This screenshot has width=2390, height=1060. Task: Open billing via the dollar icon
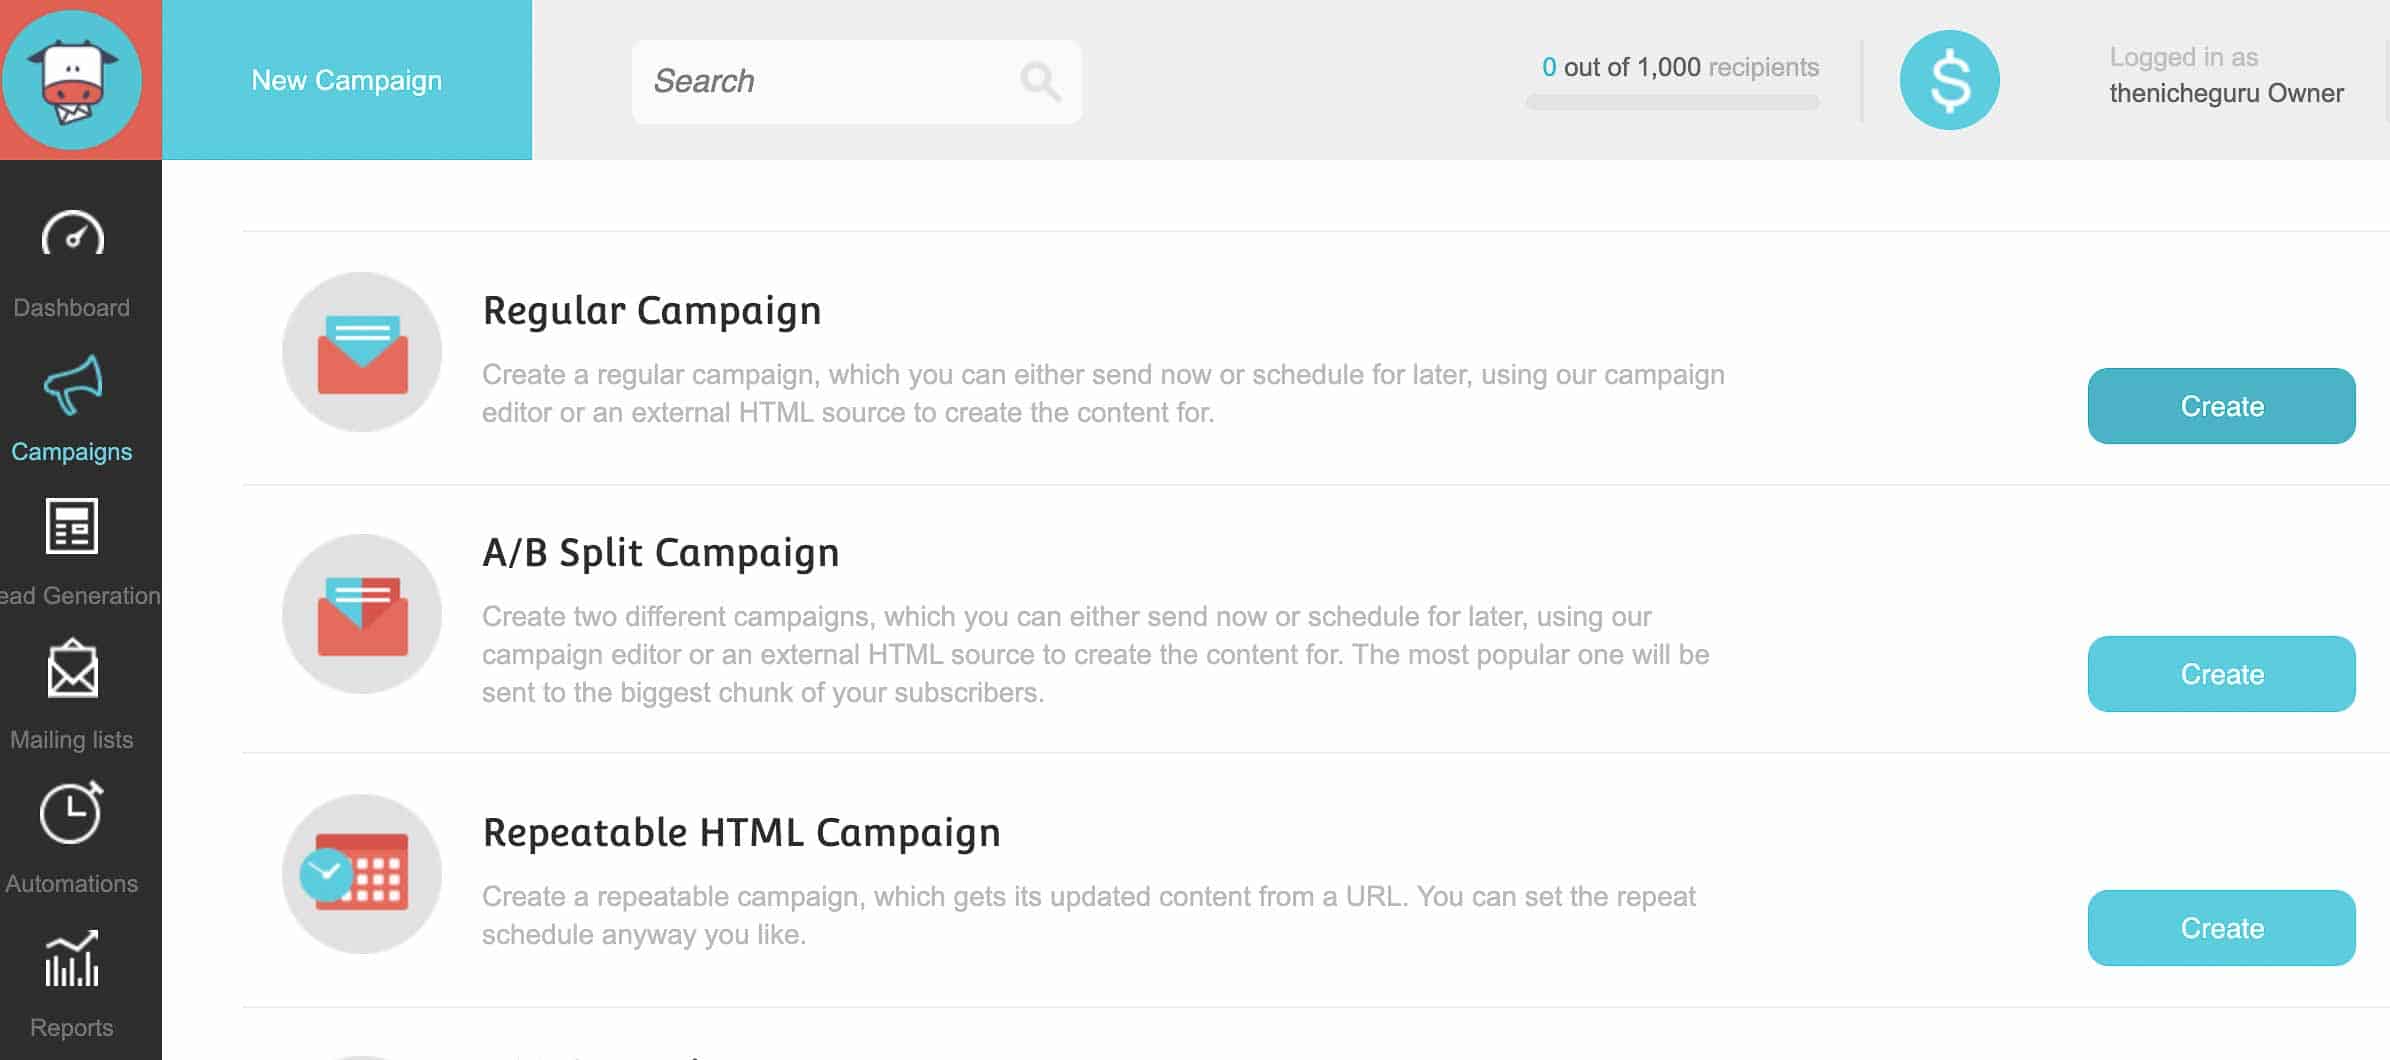[x=1948, y=79]
